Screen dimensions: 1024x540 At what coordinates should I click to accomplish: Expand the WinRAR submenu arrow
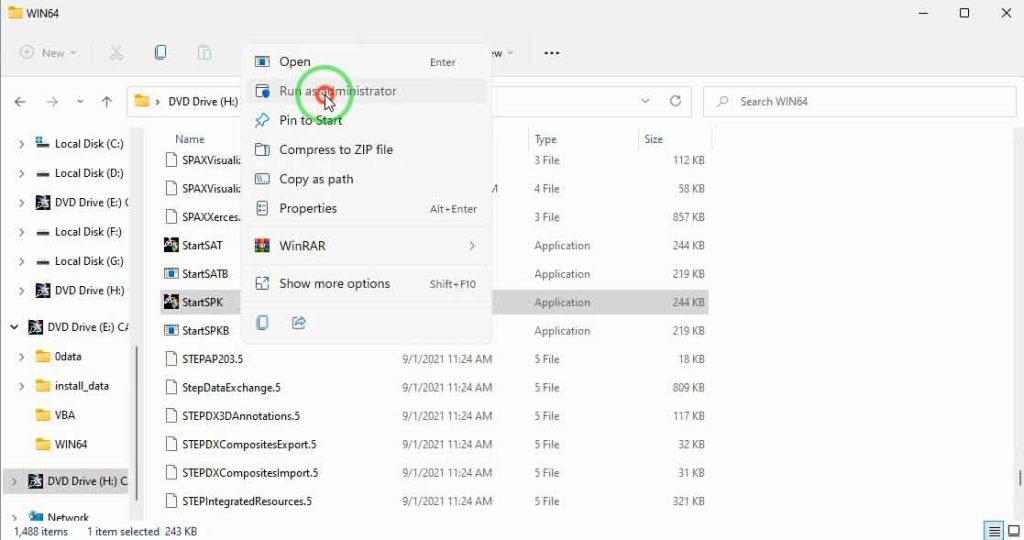[472, 246]
